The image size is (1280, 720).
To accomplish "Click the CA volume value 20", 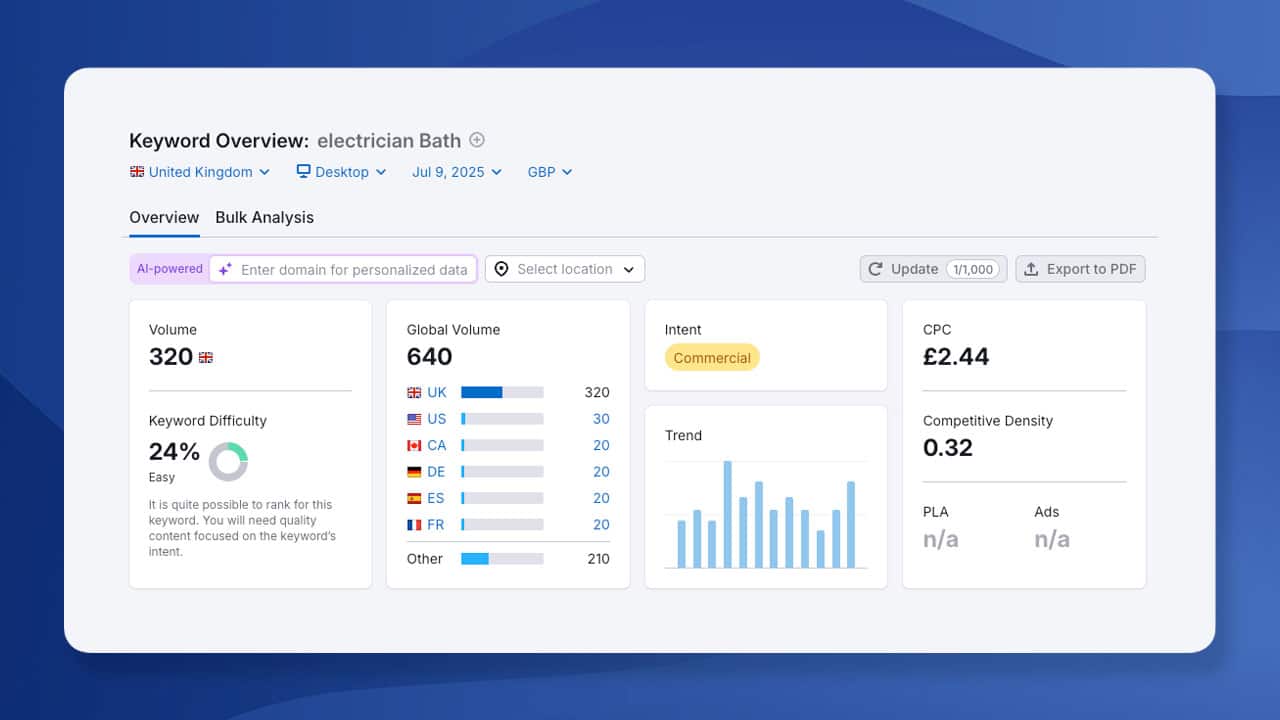I will pyautogui.click(x=600, y=445).
